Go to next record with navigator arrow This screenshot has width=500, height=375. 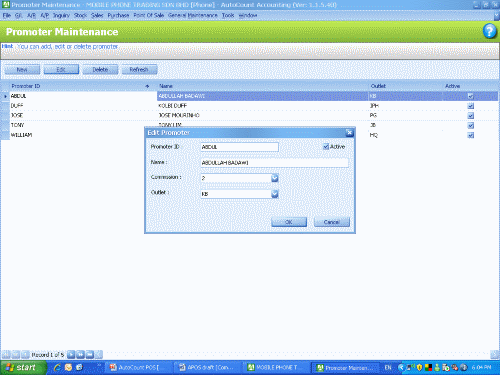pos(71,355)
